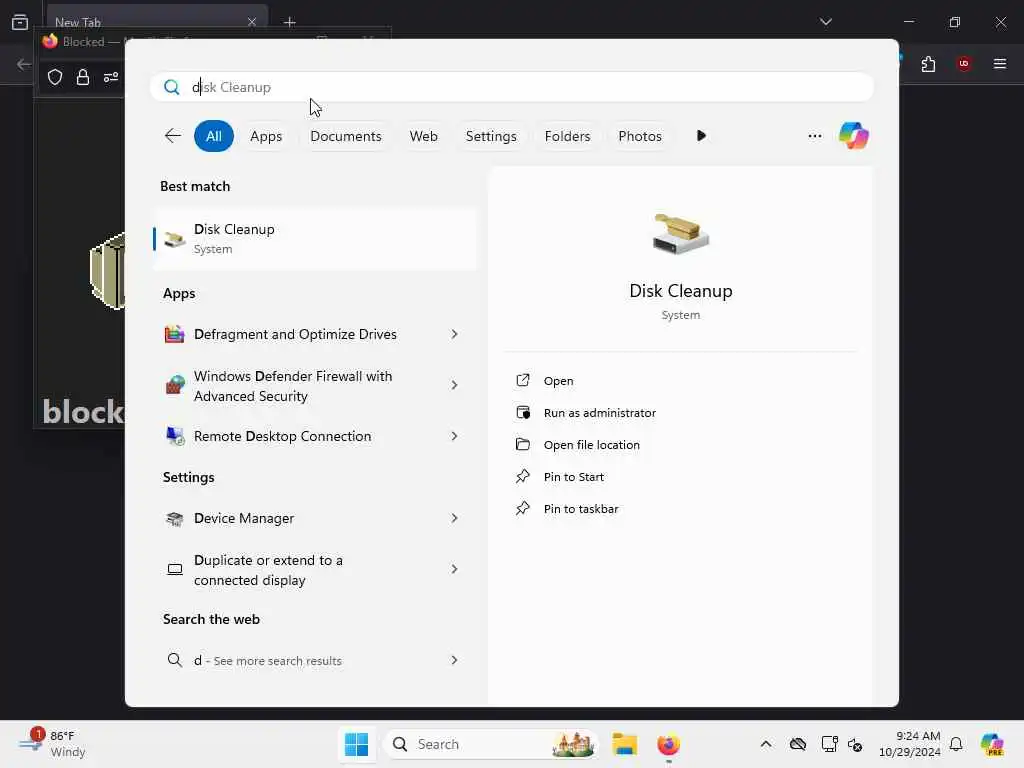The image size is (1024, 768).
Task: Open Firefox extensions puzzle icon
Action: (x=928, y=63)
